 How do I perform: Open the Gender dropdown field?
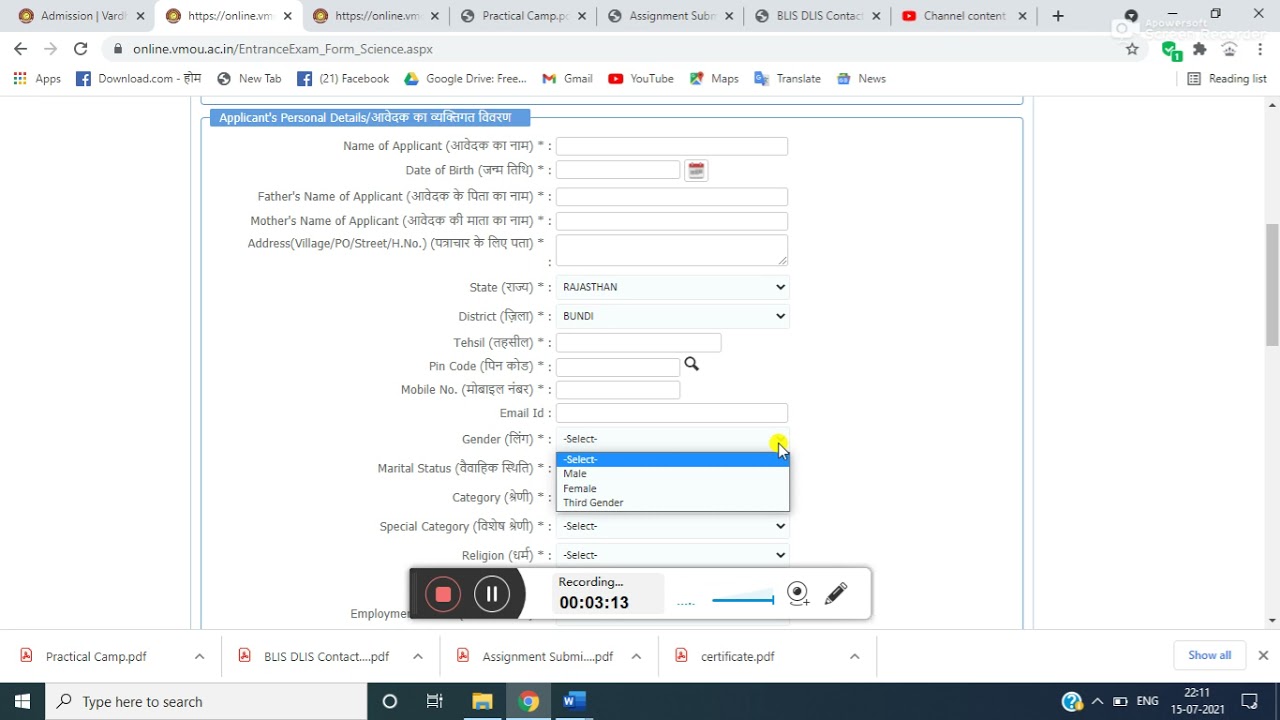672,439
